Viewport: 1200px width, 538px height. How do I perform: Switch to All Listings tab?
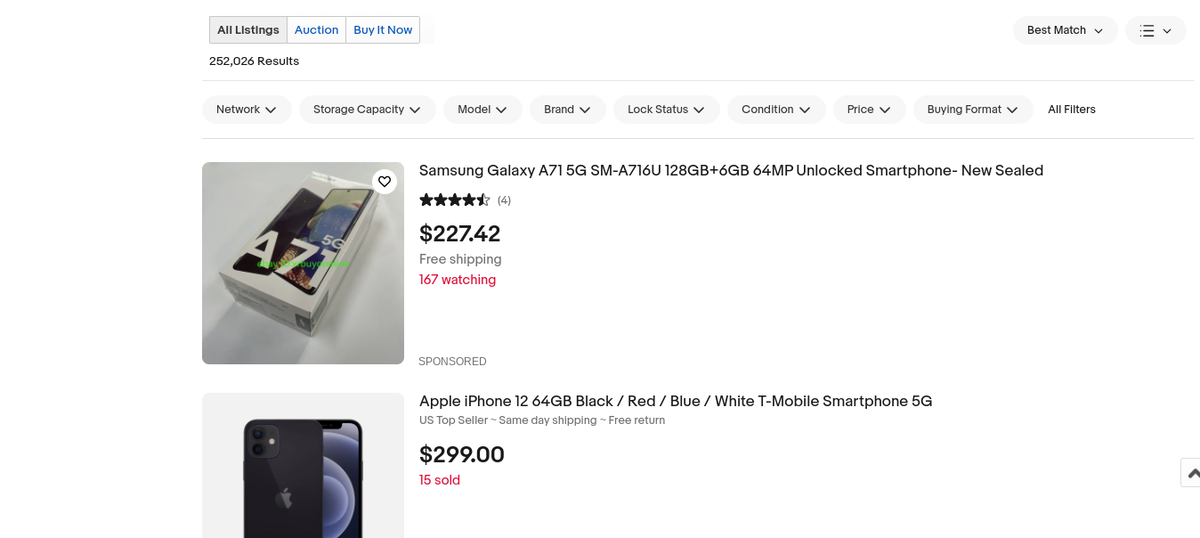[248, 30]
